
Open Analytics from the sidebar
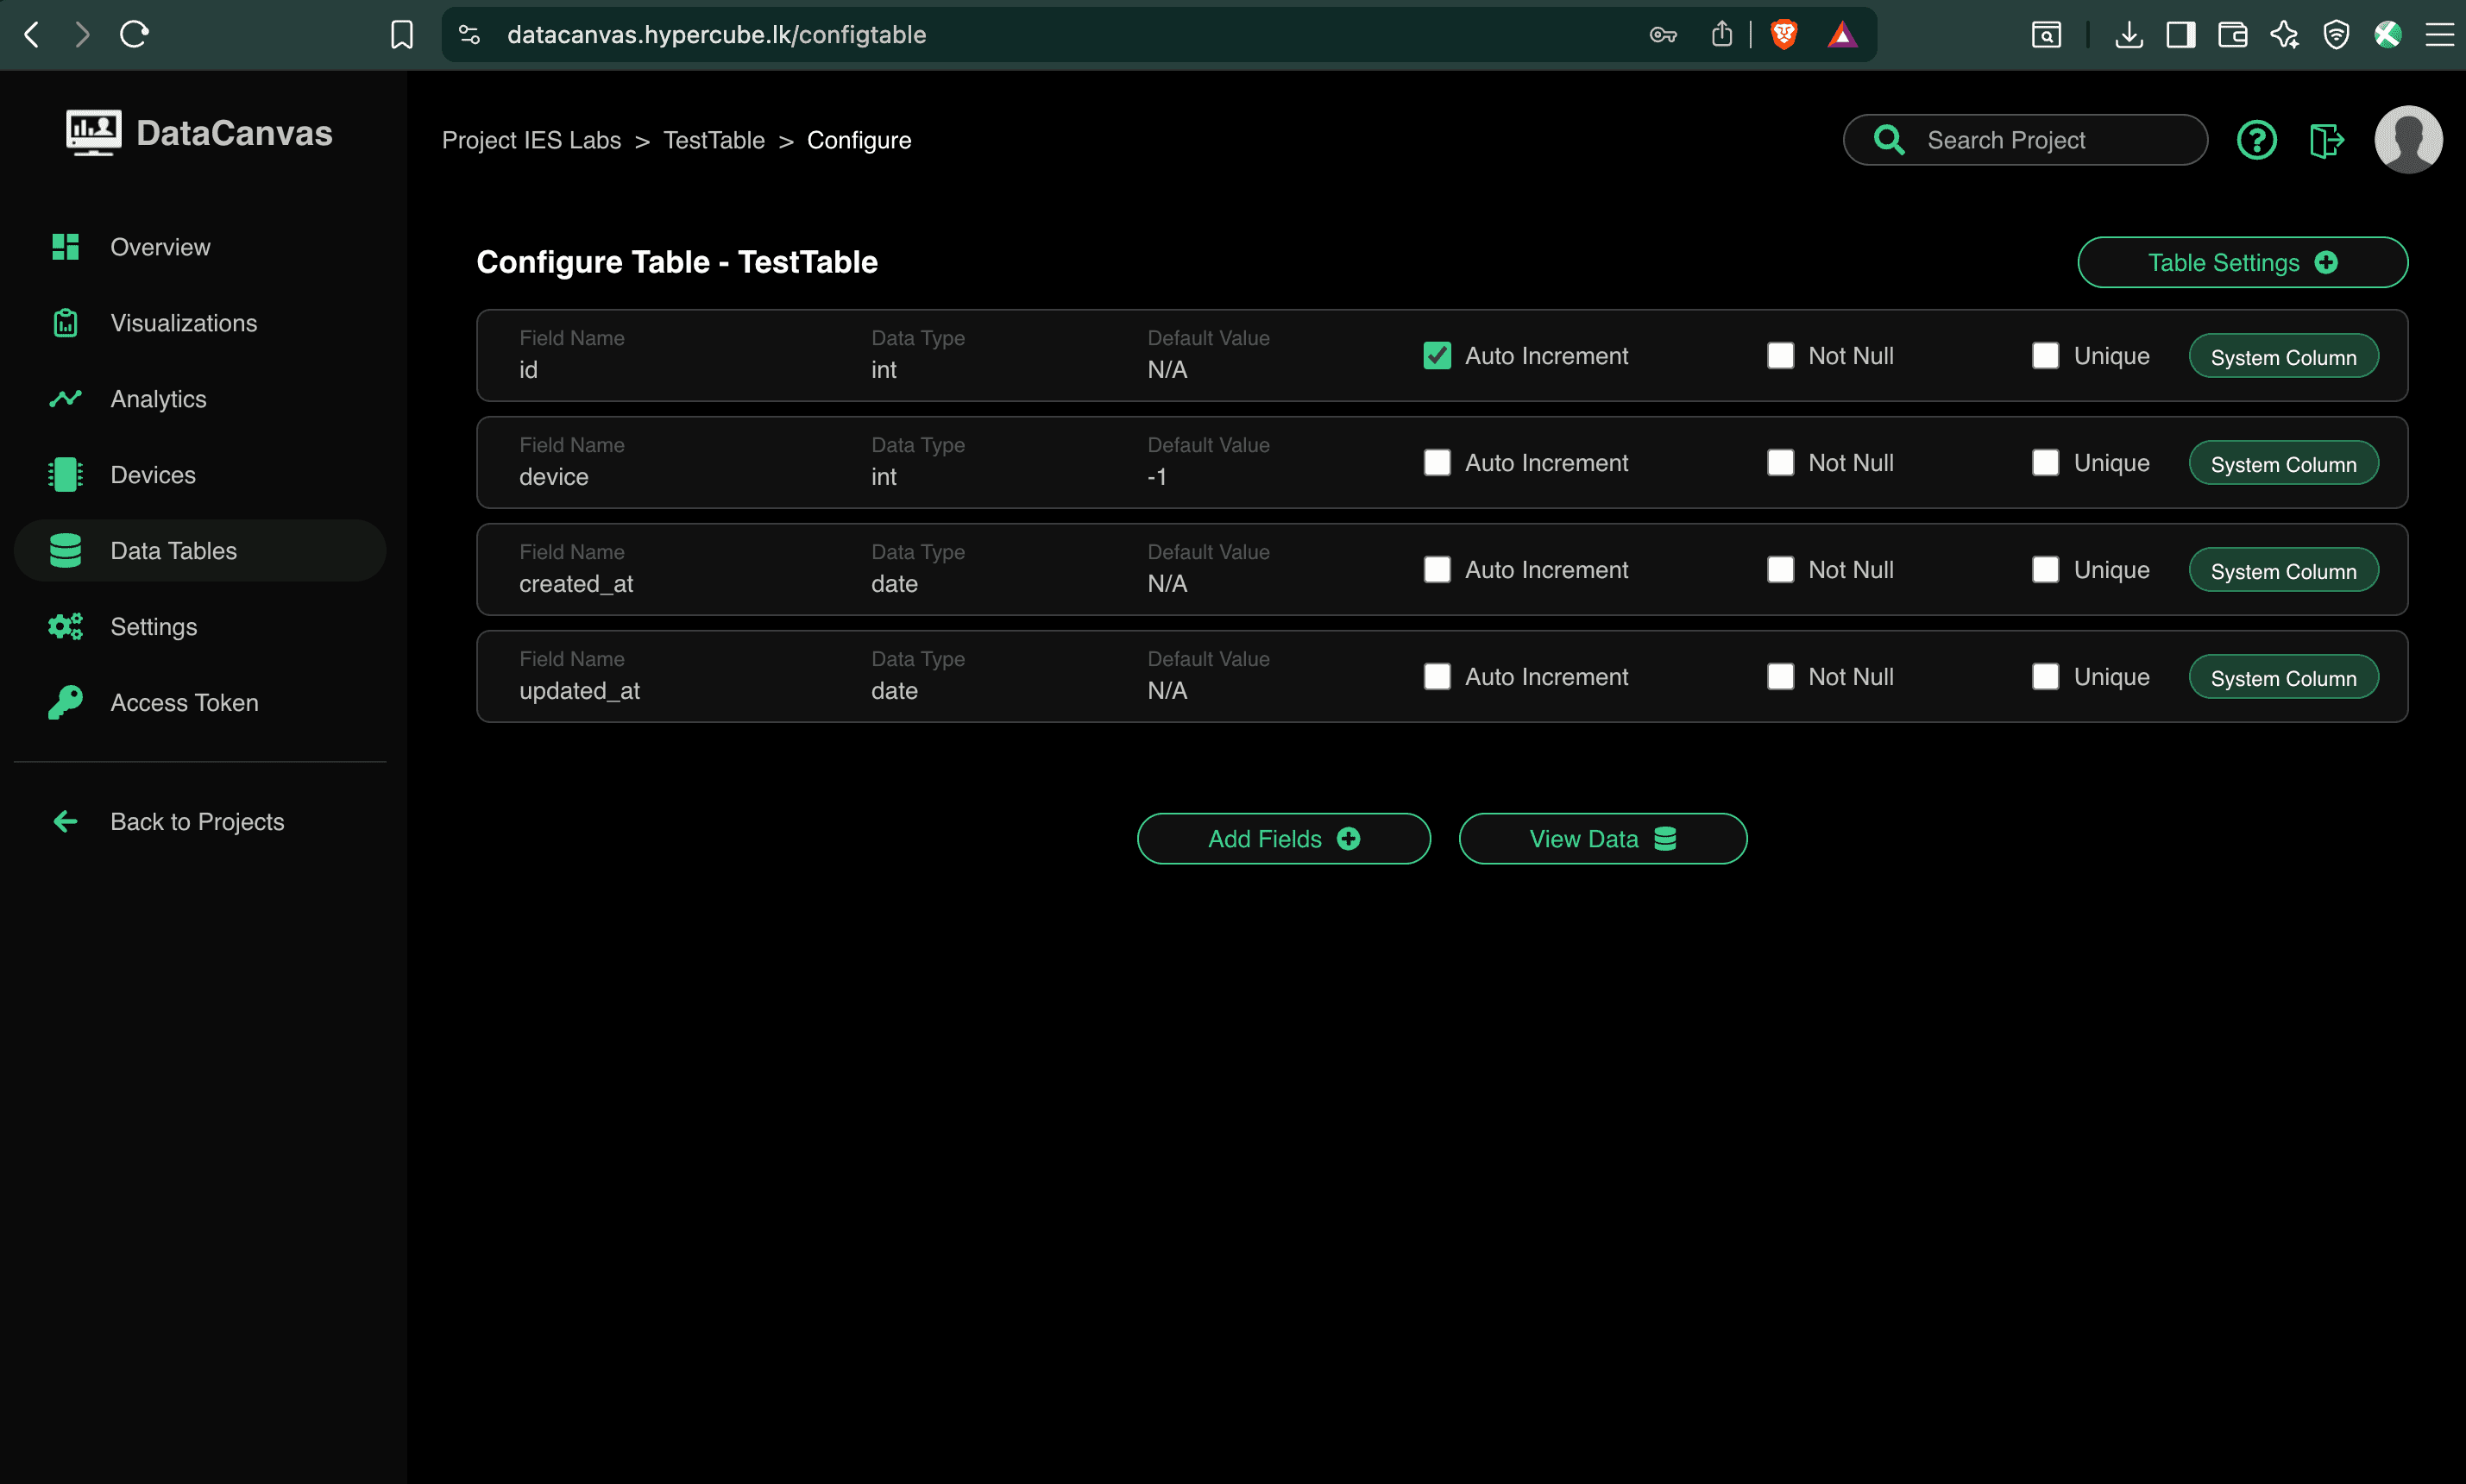click(159, 398)
